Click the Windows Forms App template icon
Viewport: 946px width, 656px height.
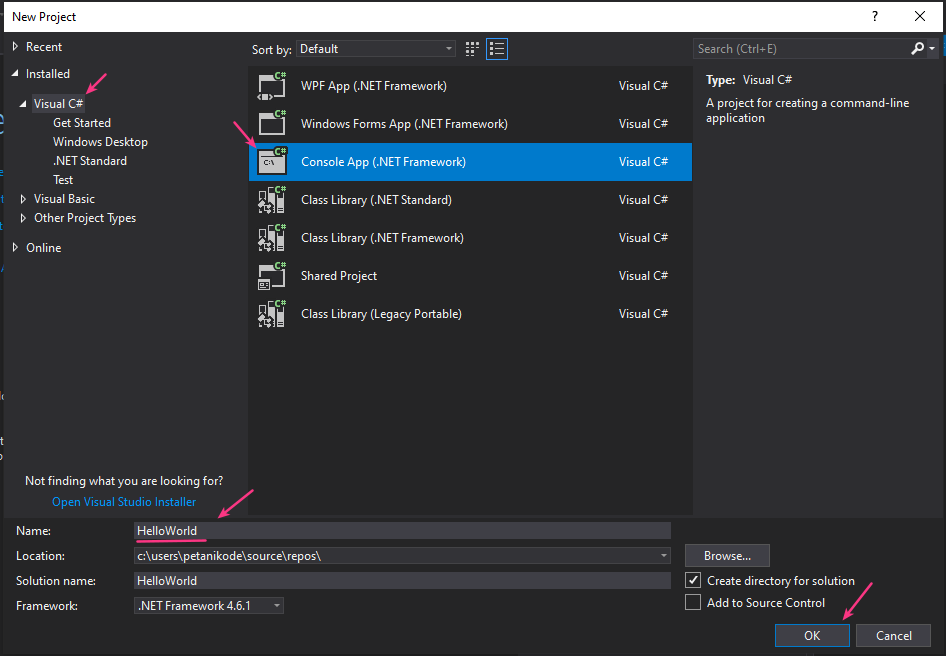coord(272,124)
